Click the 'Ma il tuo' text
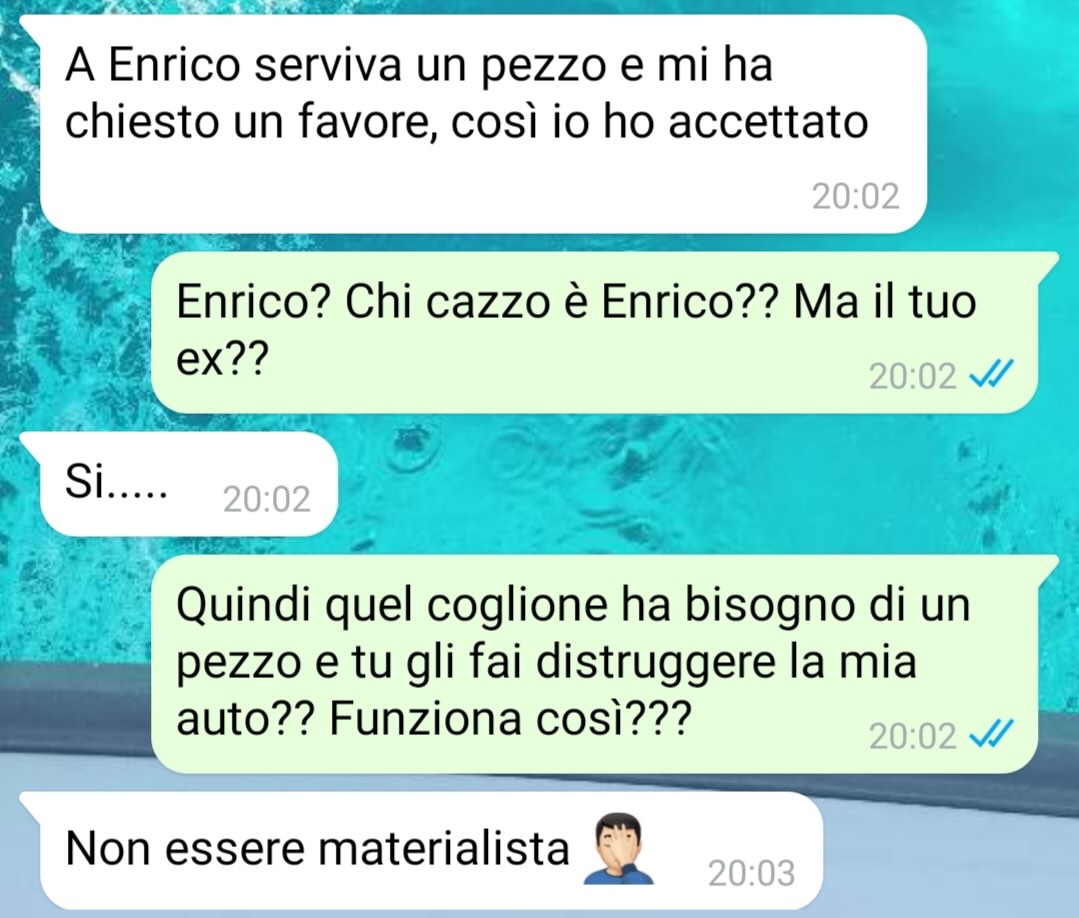This screenshot has width=1079, height=918. point(885,301)
